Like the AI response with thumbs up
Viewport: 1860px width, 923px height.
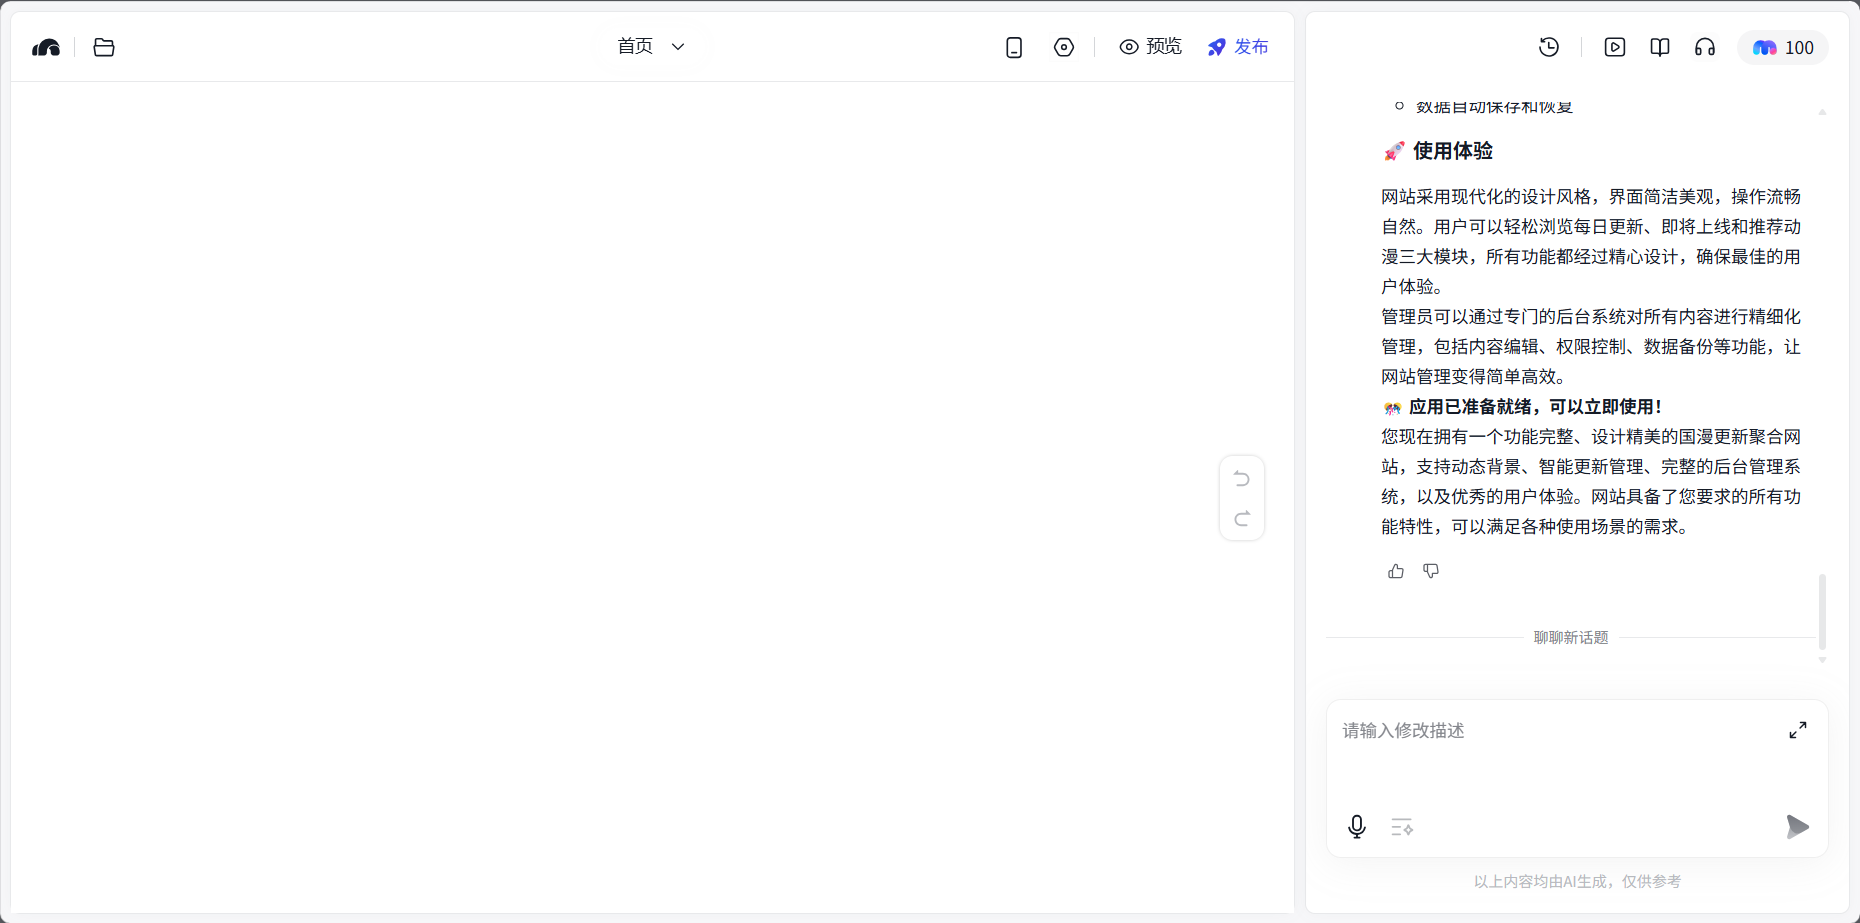coord(1396,571)
